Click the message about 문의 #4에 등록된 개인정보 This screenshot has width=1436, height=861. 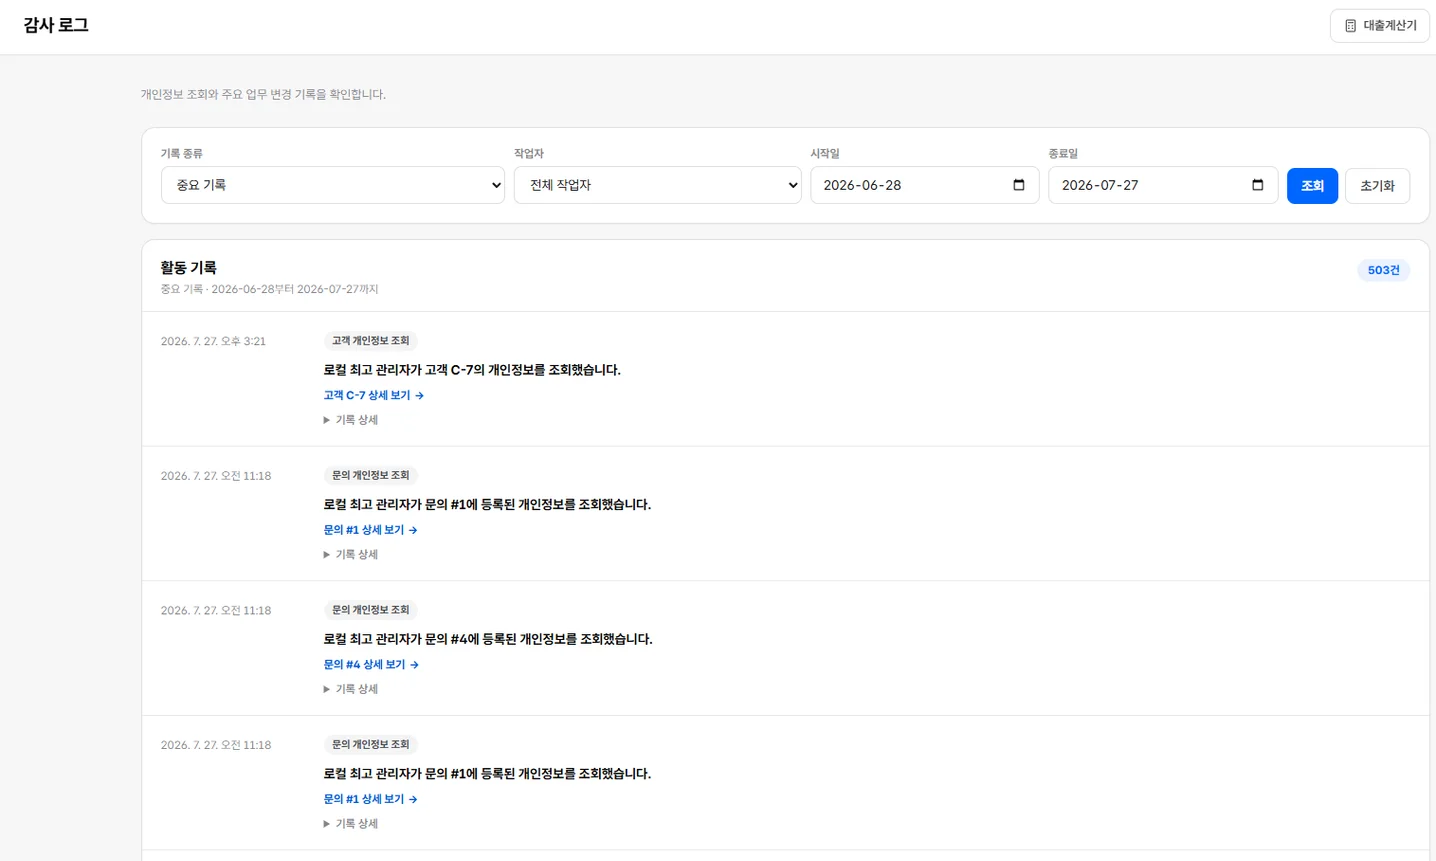(x=488, y=639)
